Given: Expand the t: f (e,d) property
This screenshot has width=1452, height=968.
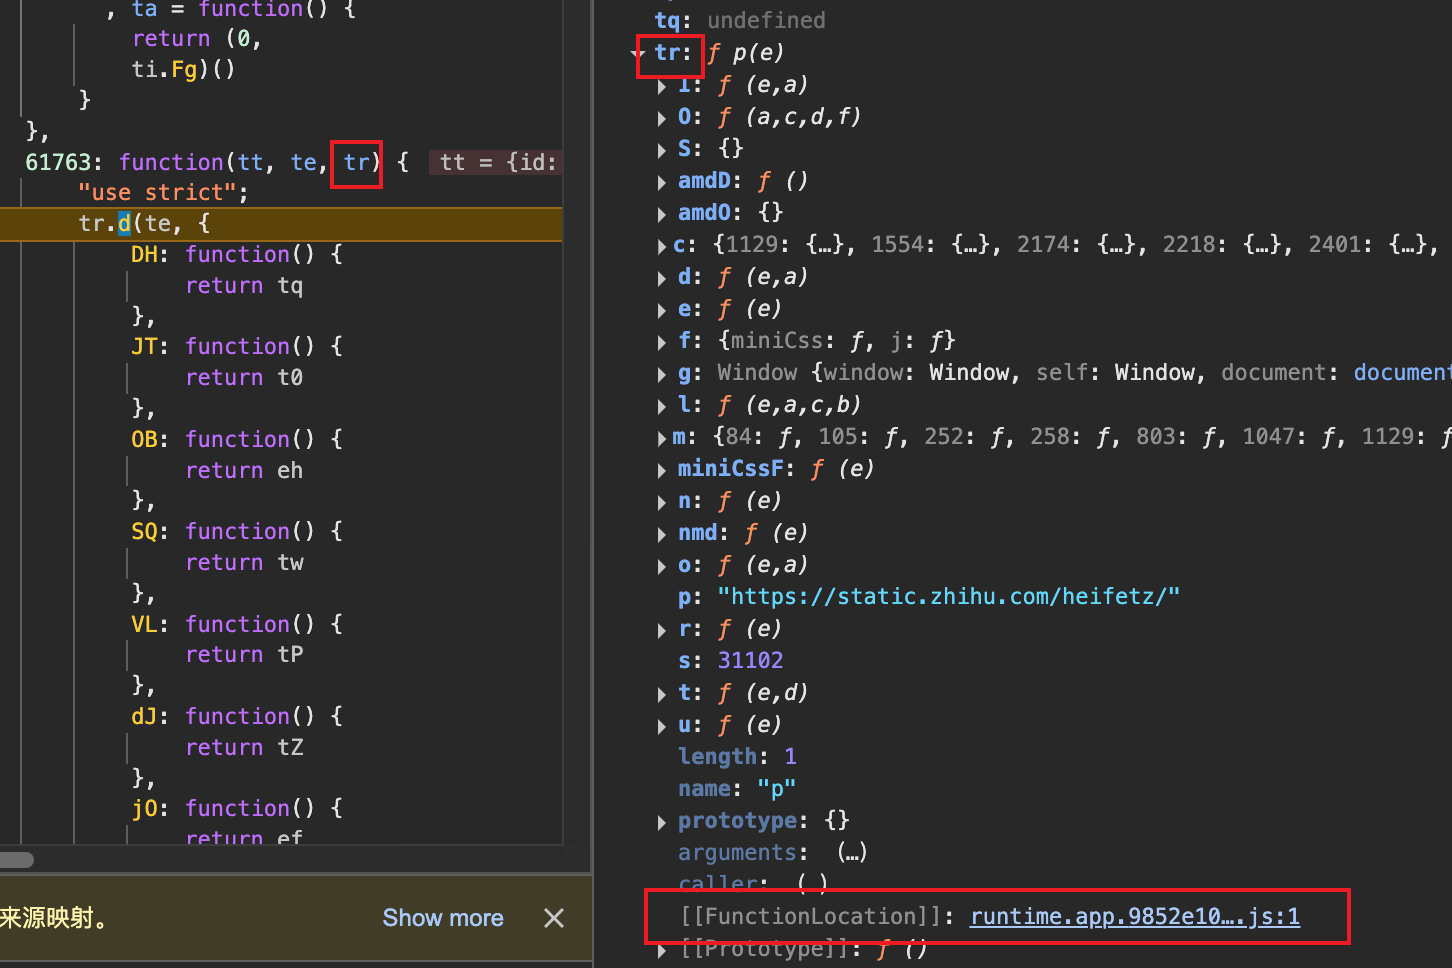Looking at the screenshot, I should click(662, 694).
